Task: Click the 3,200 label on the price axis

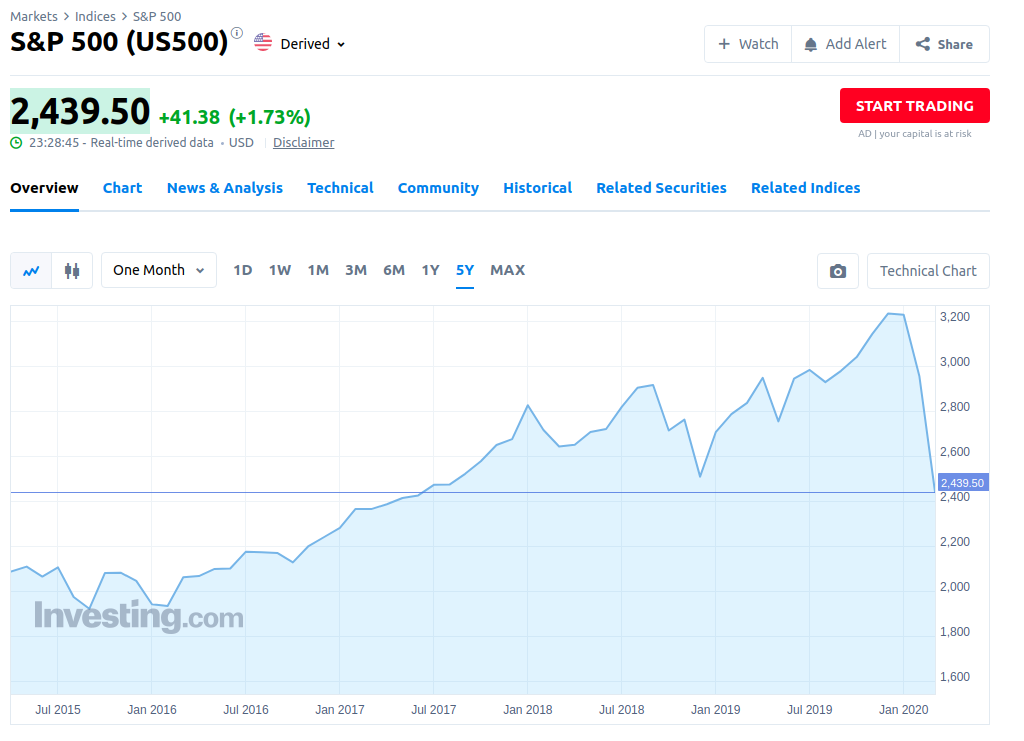Action: click(955, 317)
